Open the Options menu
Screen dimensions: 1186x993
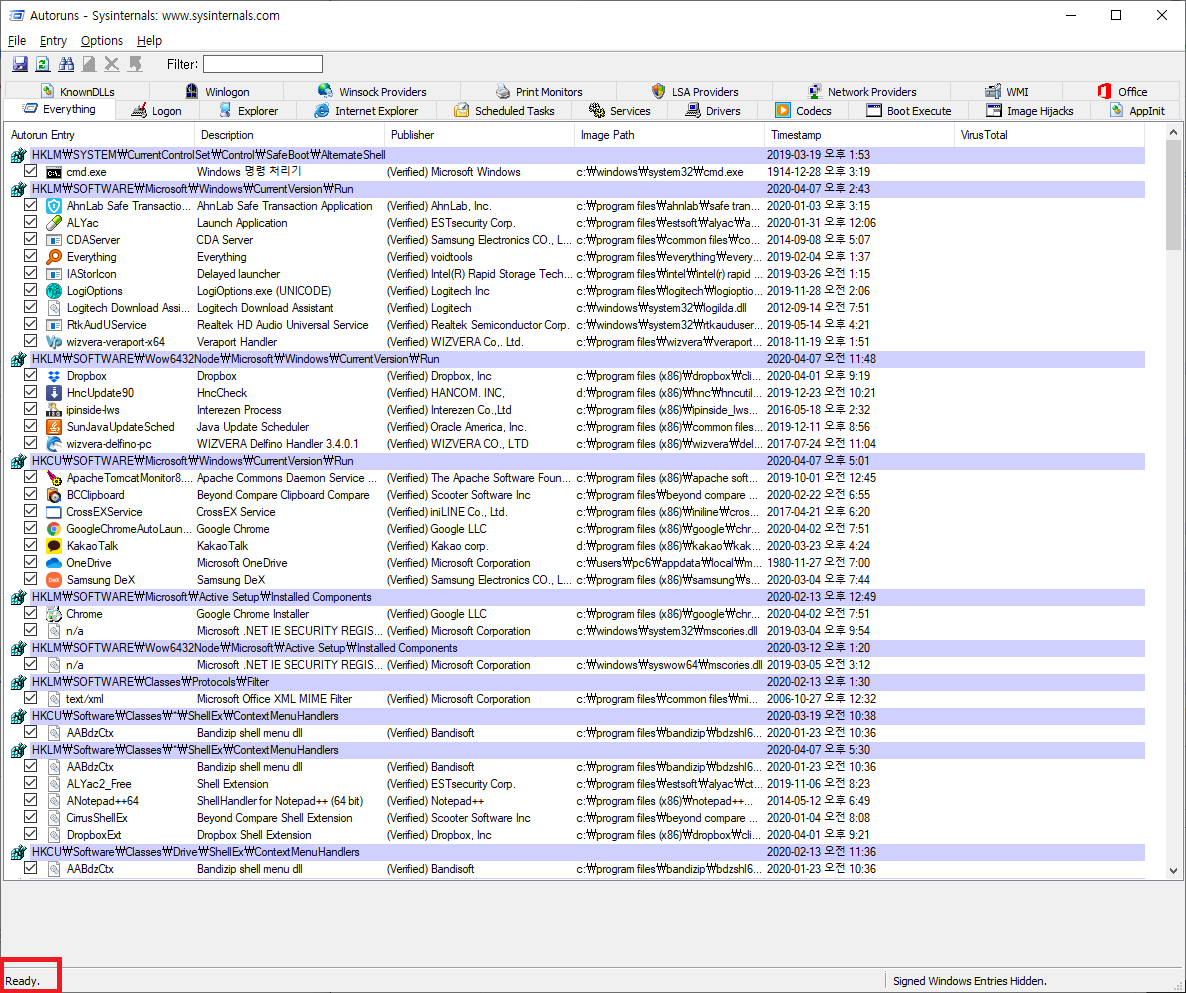pos(101,41)
